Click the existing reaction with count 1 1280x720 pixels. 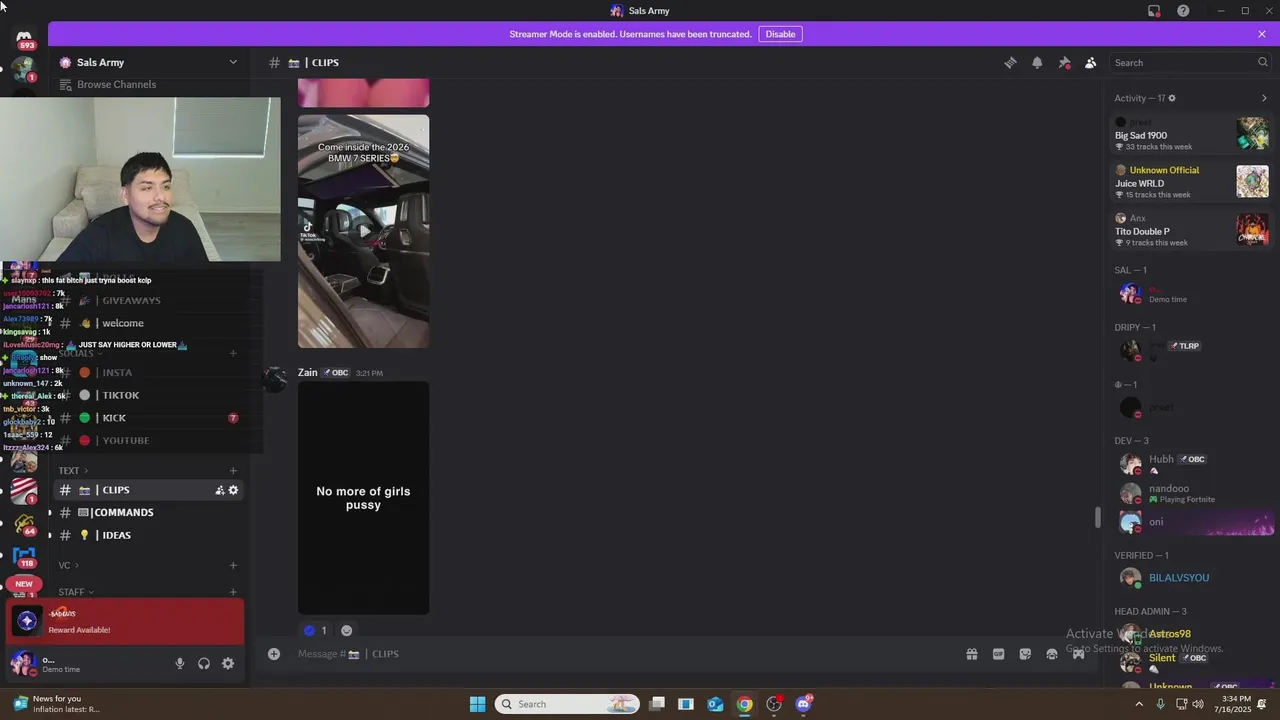pyautogui.click(x=316, y=630)
